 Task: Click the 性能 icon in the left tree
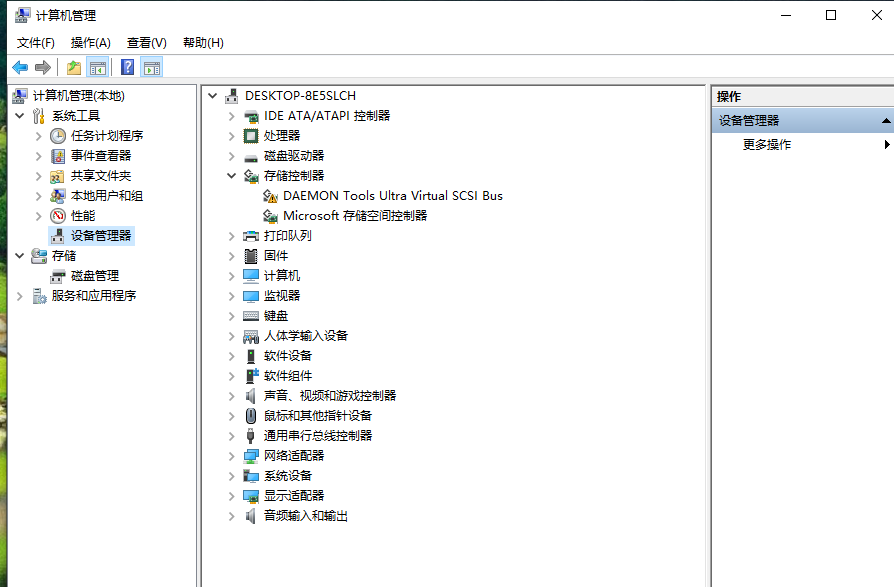58,216
